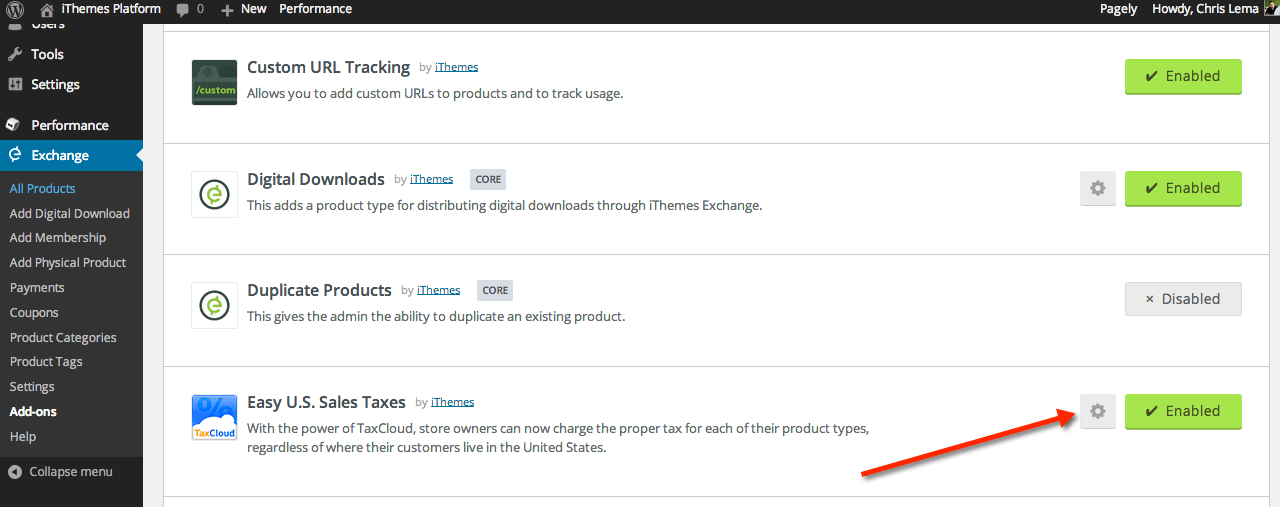The width and height of the screenshot is (1280, 507).
Task: Open the WordPress logo menu
Action: pos(16,9)
